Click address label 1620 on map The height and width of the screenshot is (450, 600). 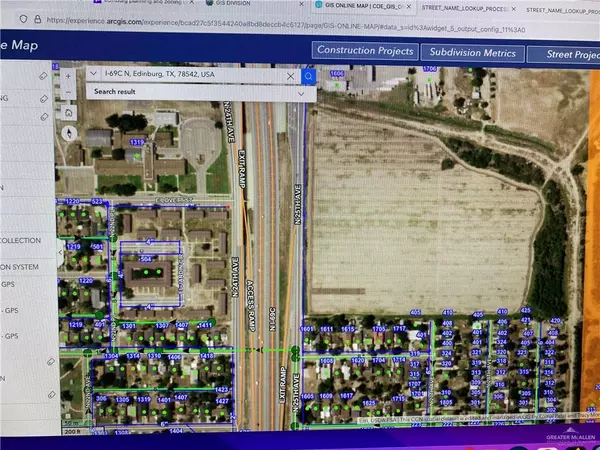357,360
